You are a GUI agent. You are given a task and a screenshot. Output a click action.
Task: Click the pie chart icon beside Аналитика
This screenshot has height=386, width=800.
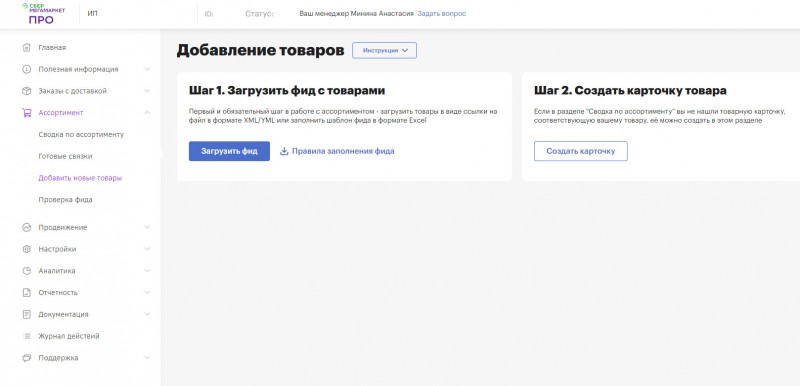27,271
